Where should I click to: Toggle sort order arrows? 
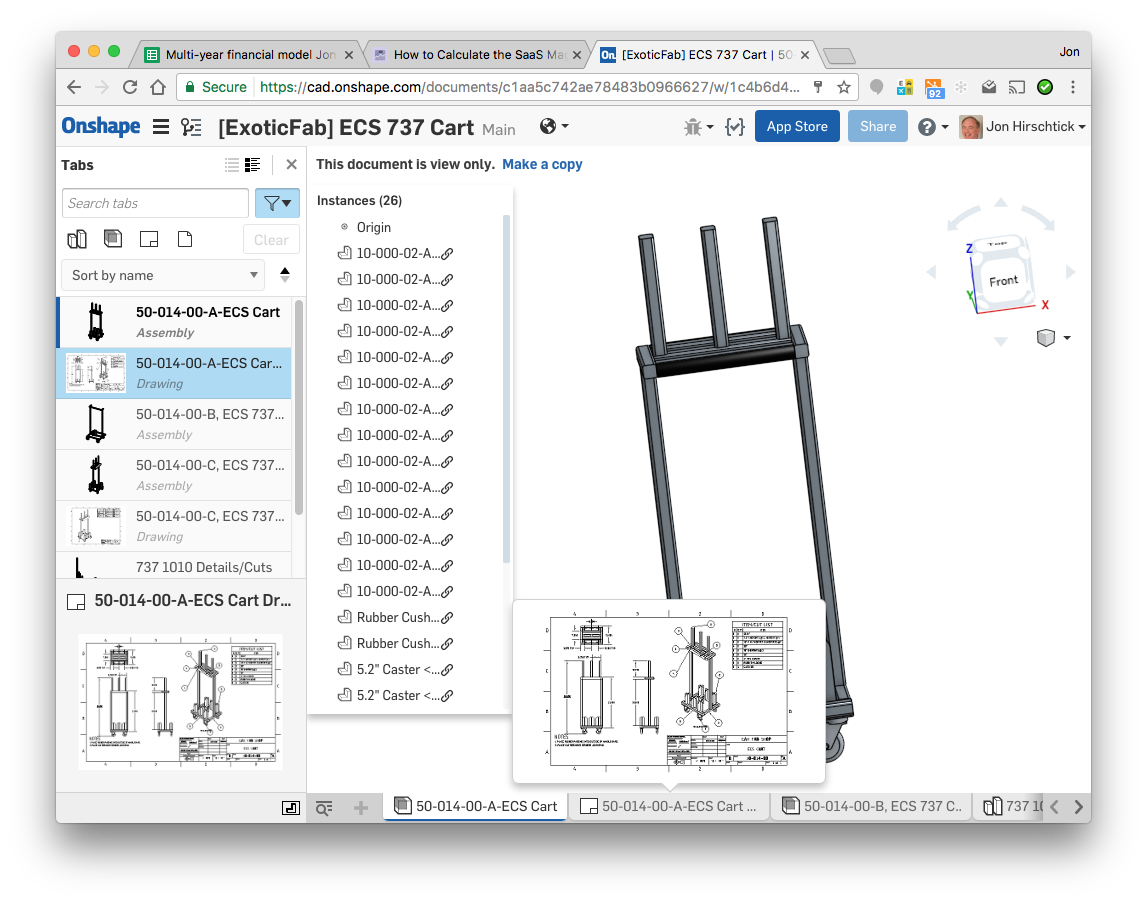point(285,275)
